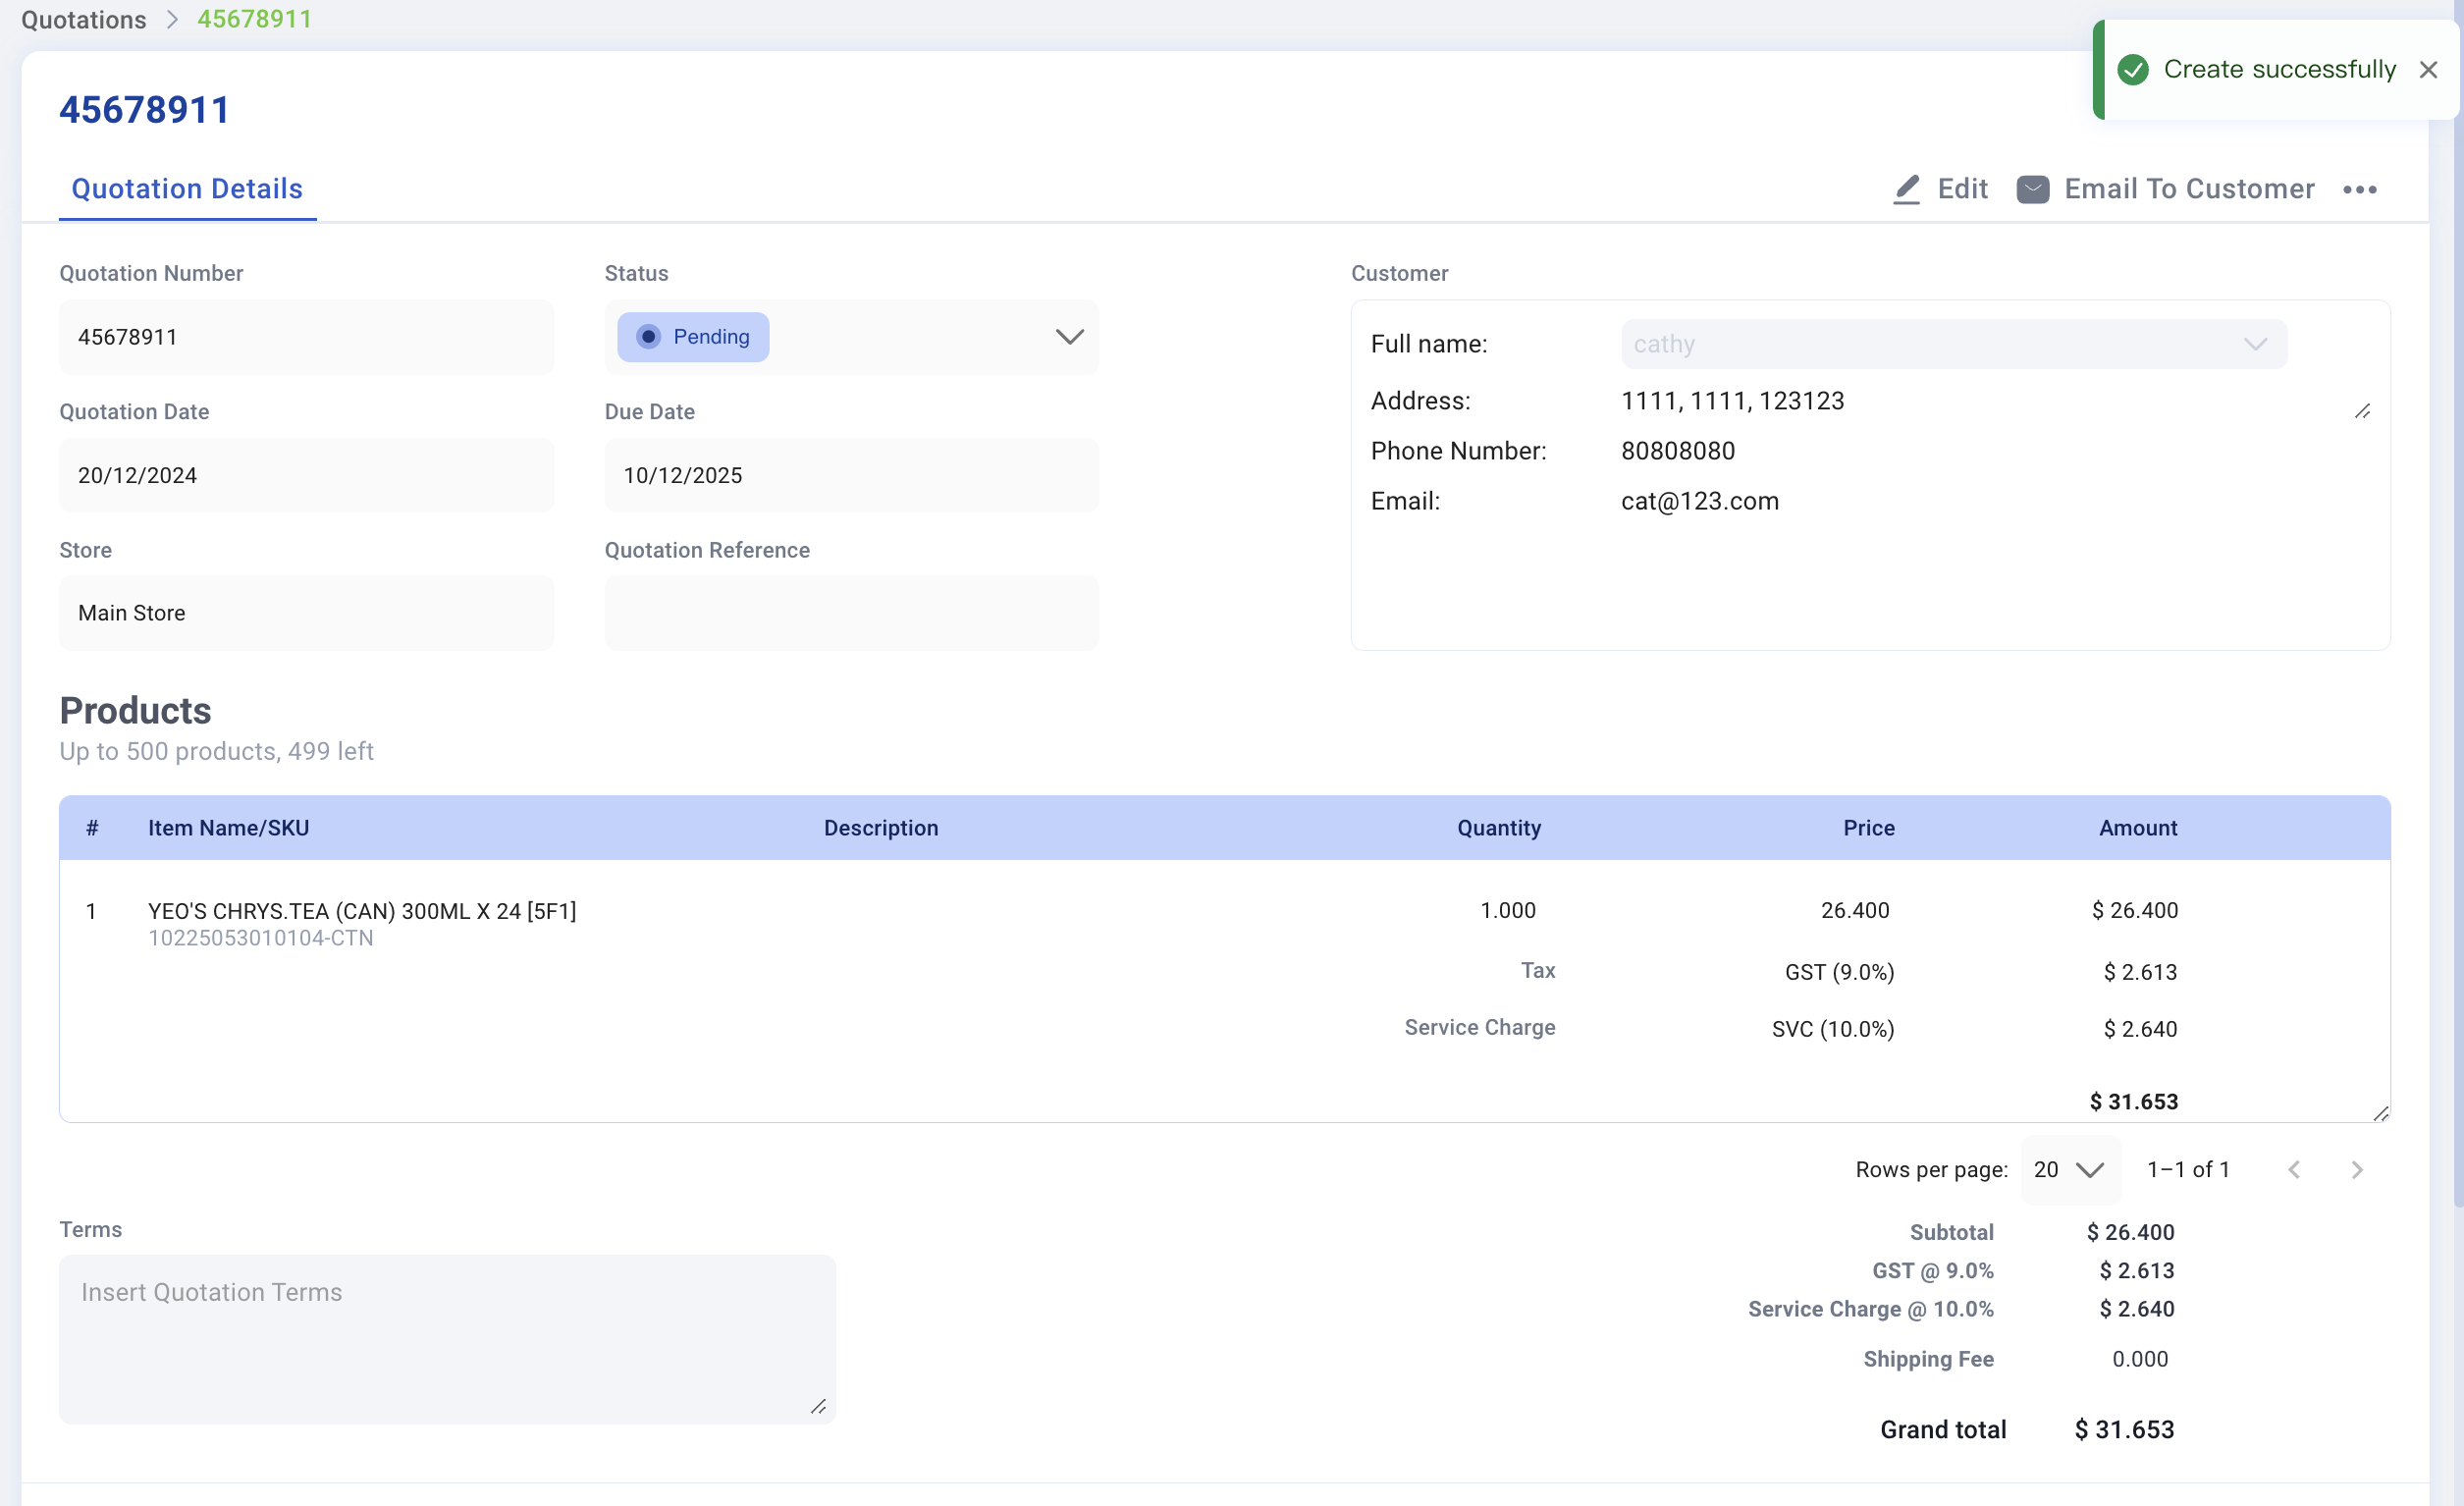Viewport: 2464px width, 1506px height.
Task: Click the Insert Quotation Terms textarea
Action: pyautogui.click(x=447, y=1339)
